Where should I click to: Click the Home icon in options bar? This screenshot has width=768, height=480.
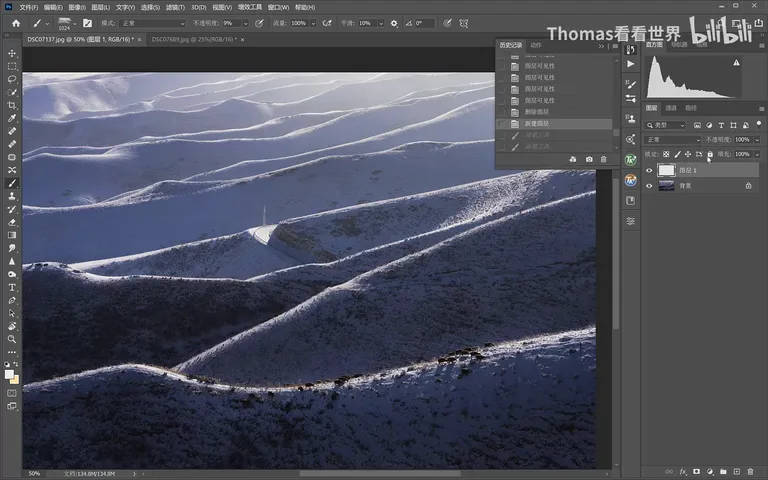(x=16, y=23)
